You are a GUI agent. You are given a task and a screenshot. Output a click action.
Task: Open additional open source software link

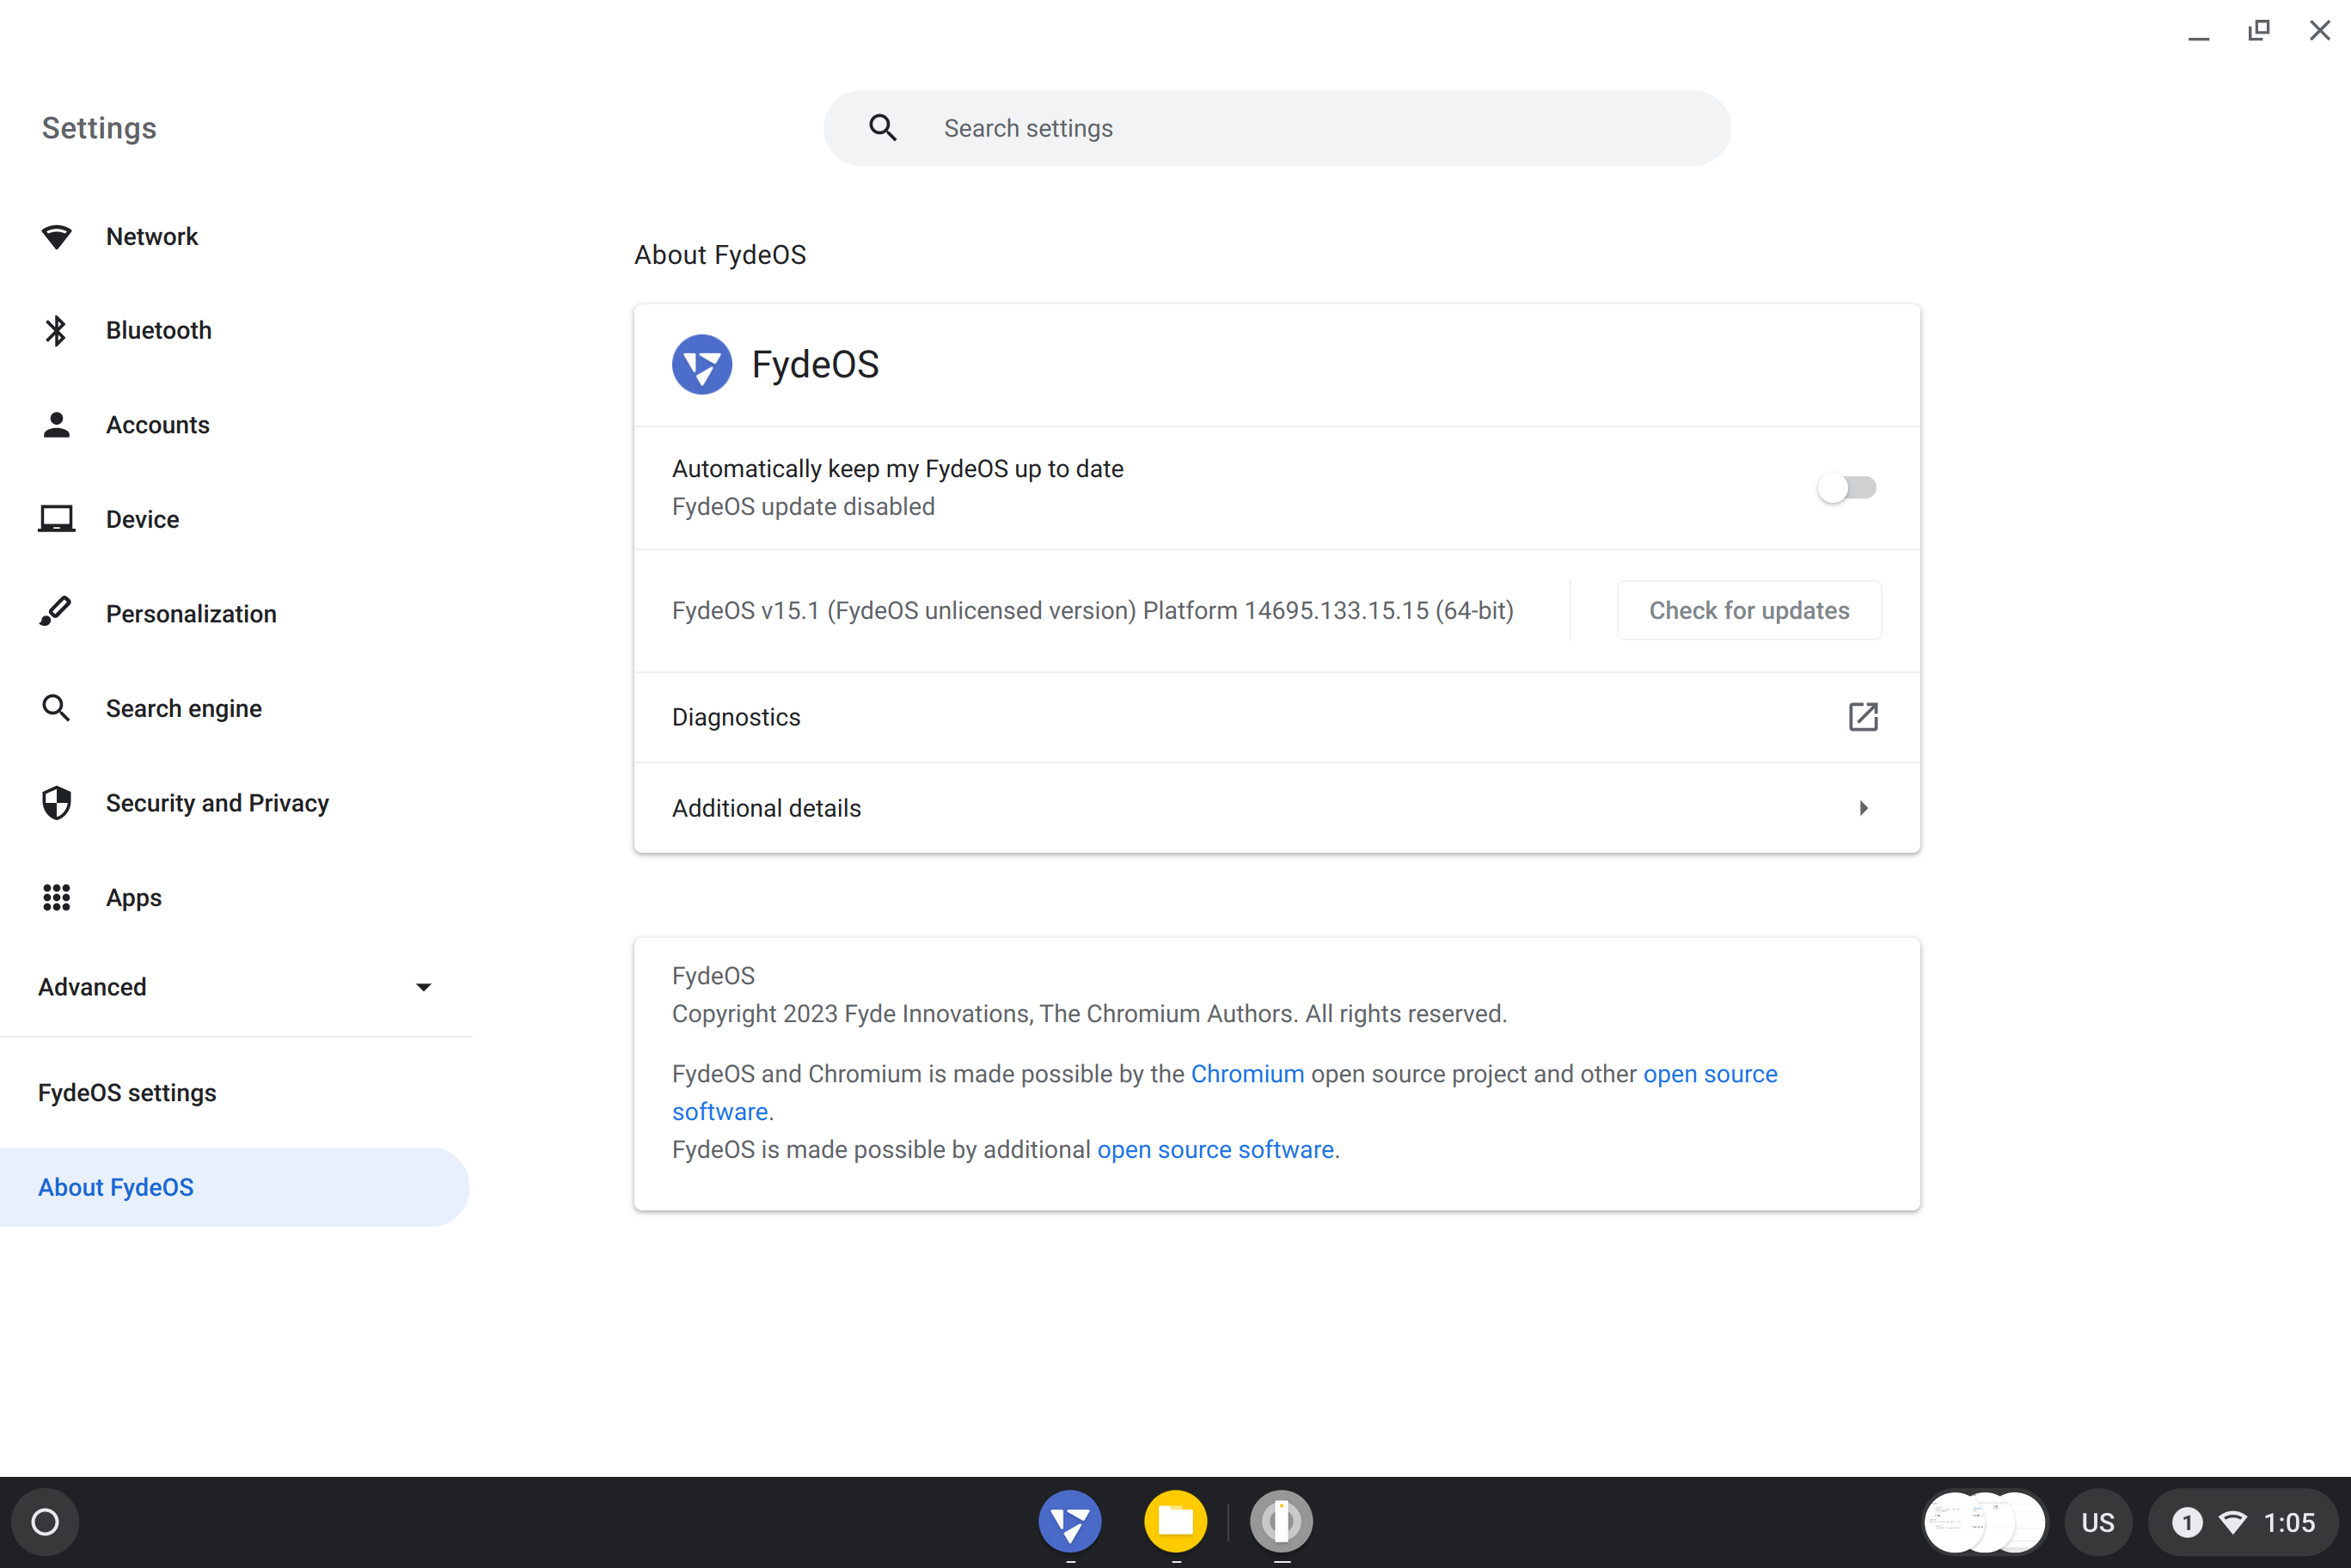[x=1215, y=1150]
